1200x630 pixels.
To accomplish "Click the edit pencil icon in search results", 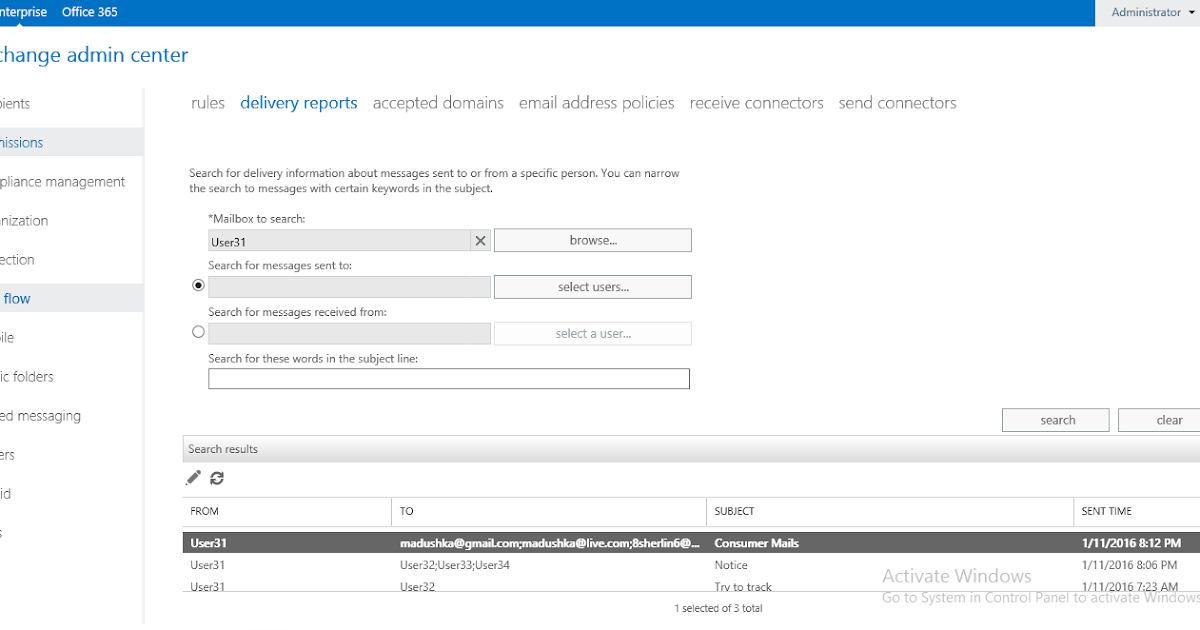I will [x=193, y=478].
